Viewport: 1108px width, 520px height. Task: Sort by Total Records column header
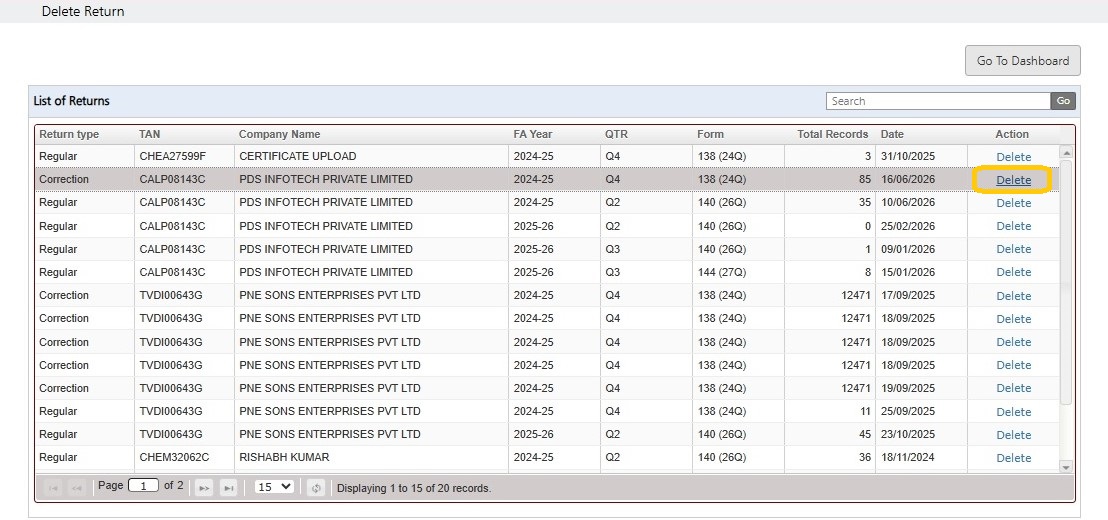tap(832, 134)
